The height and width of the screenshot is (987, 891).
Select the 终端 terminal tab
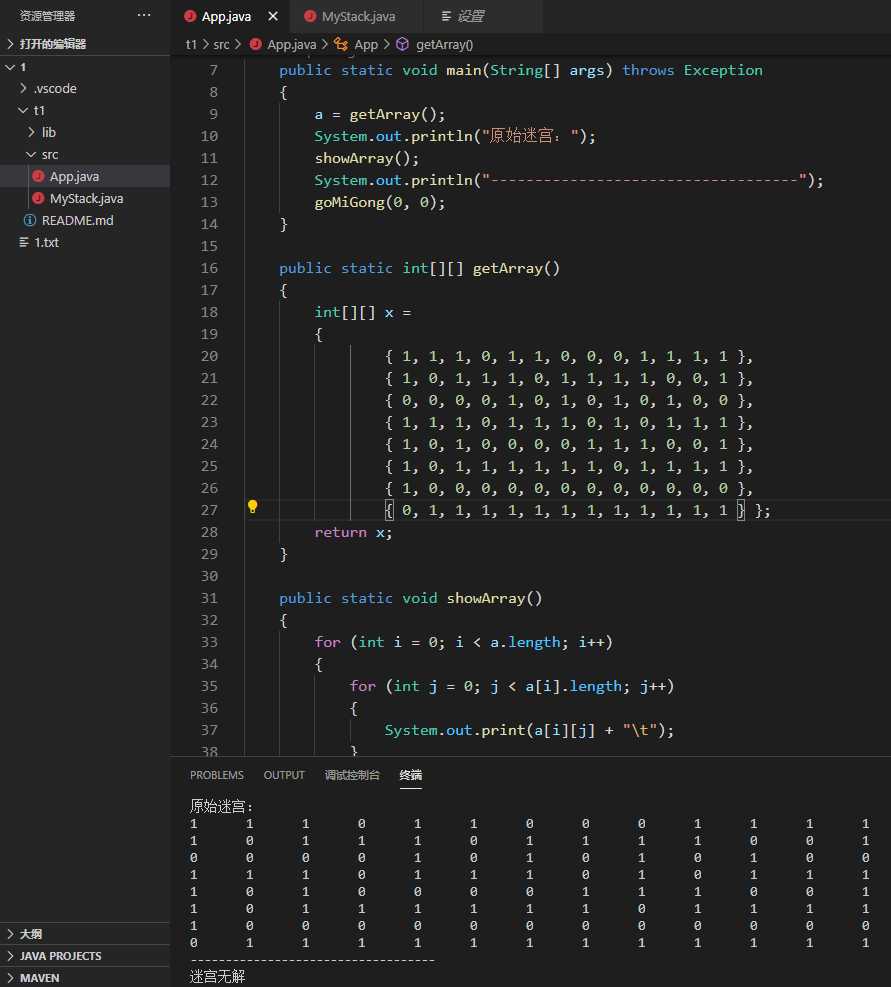pyautogui.click(x=411, y=775)
